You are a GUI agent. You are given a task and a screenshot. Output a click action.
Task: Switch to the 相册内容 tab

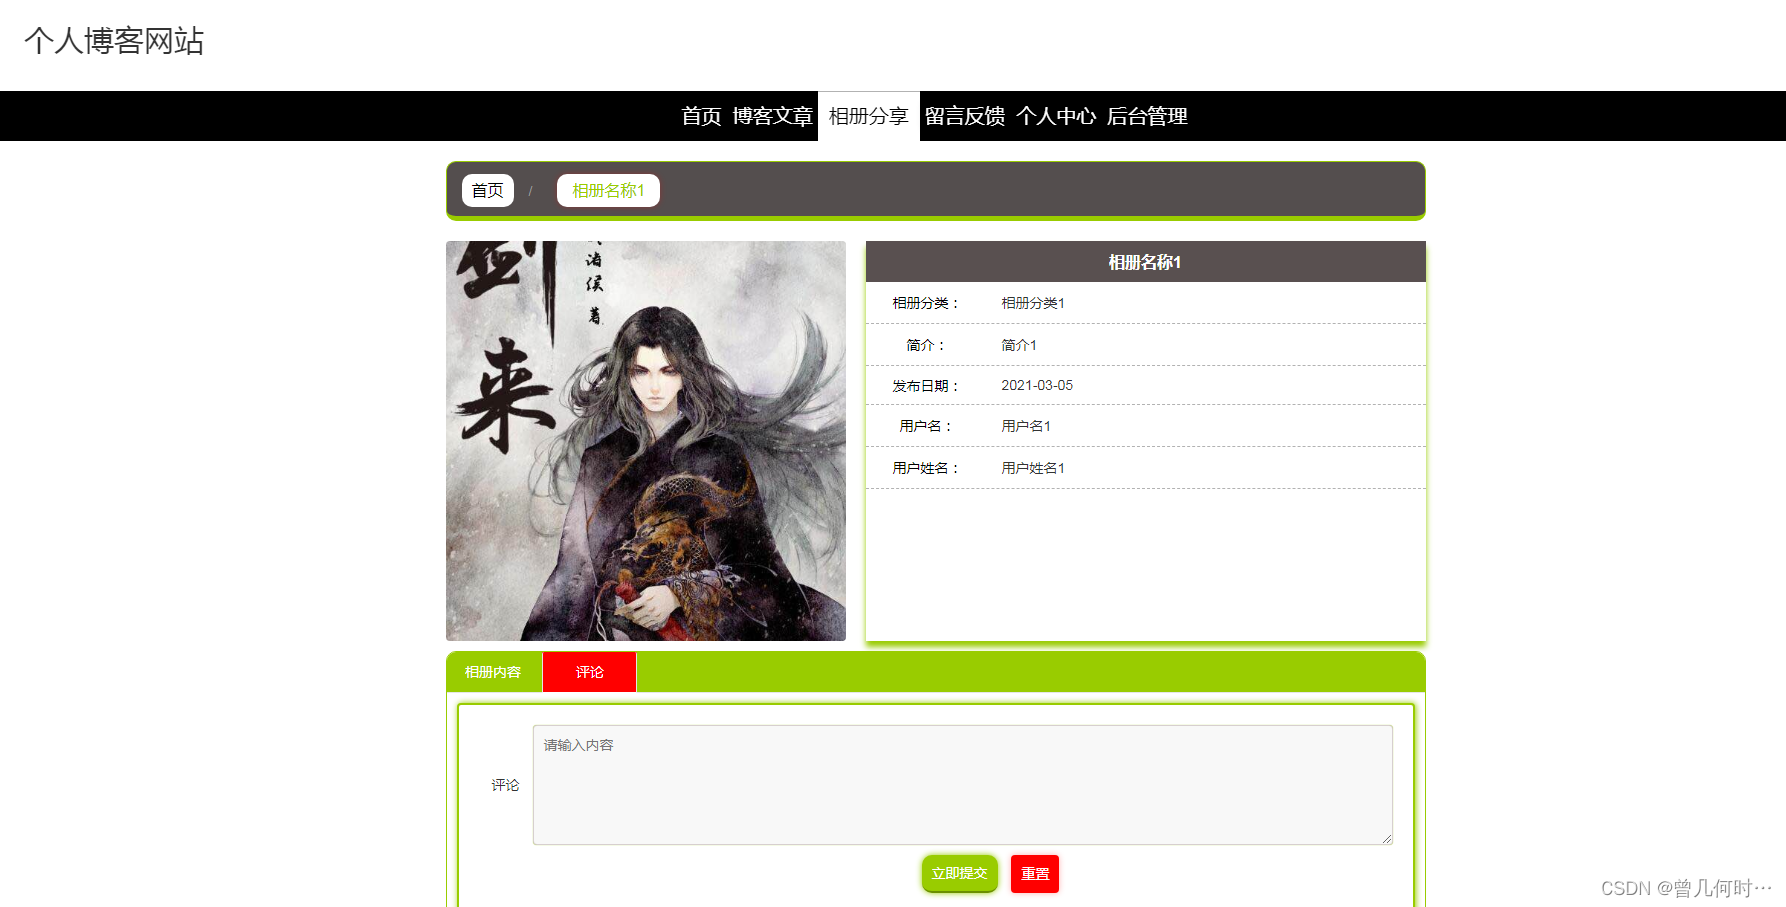[493, 672]
